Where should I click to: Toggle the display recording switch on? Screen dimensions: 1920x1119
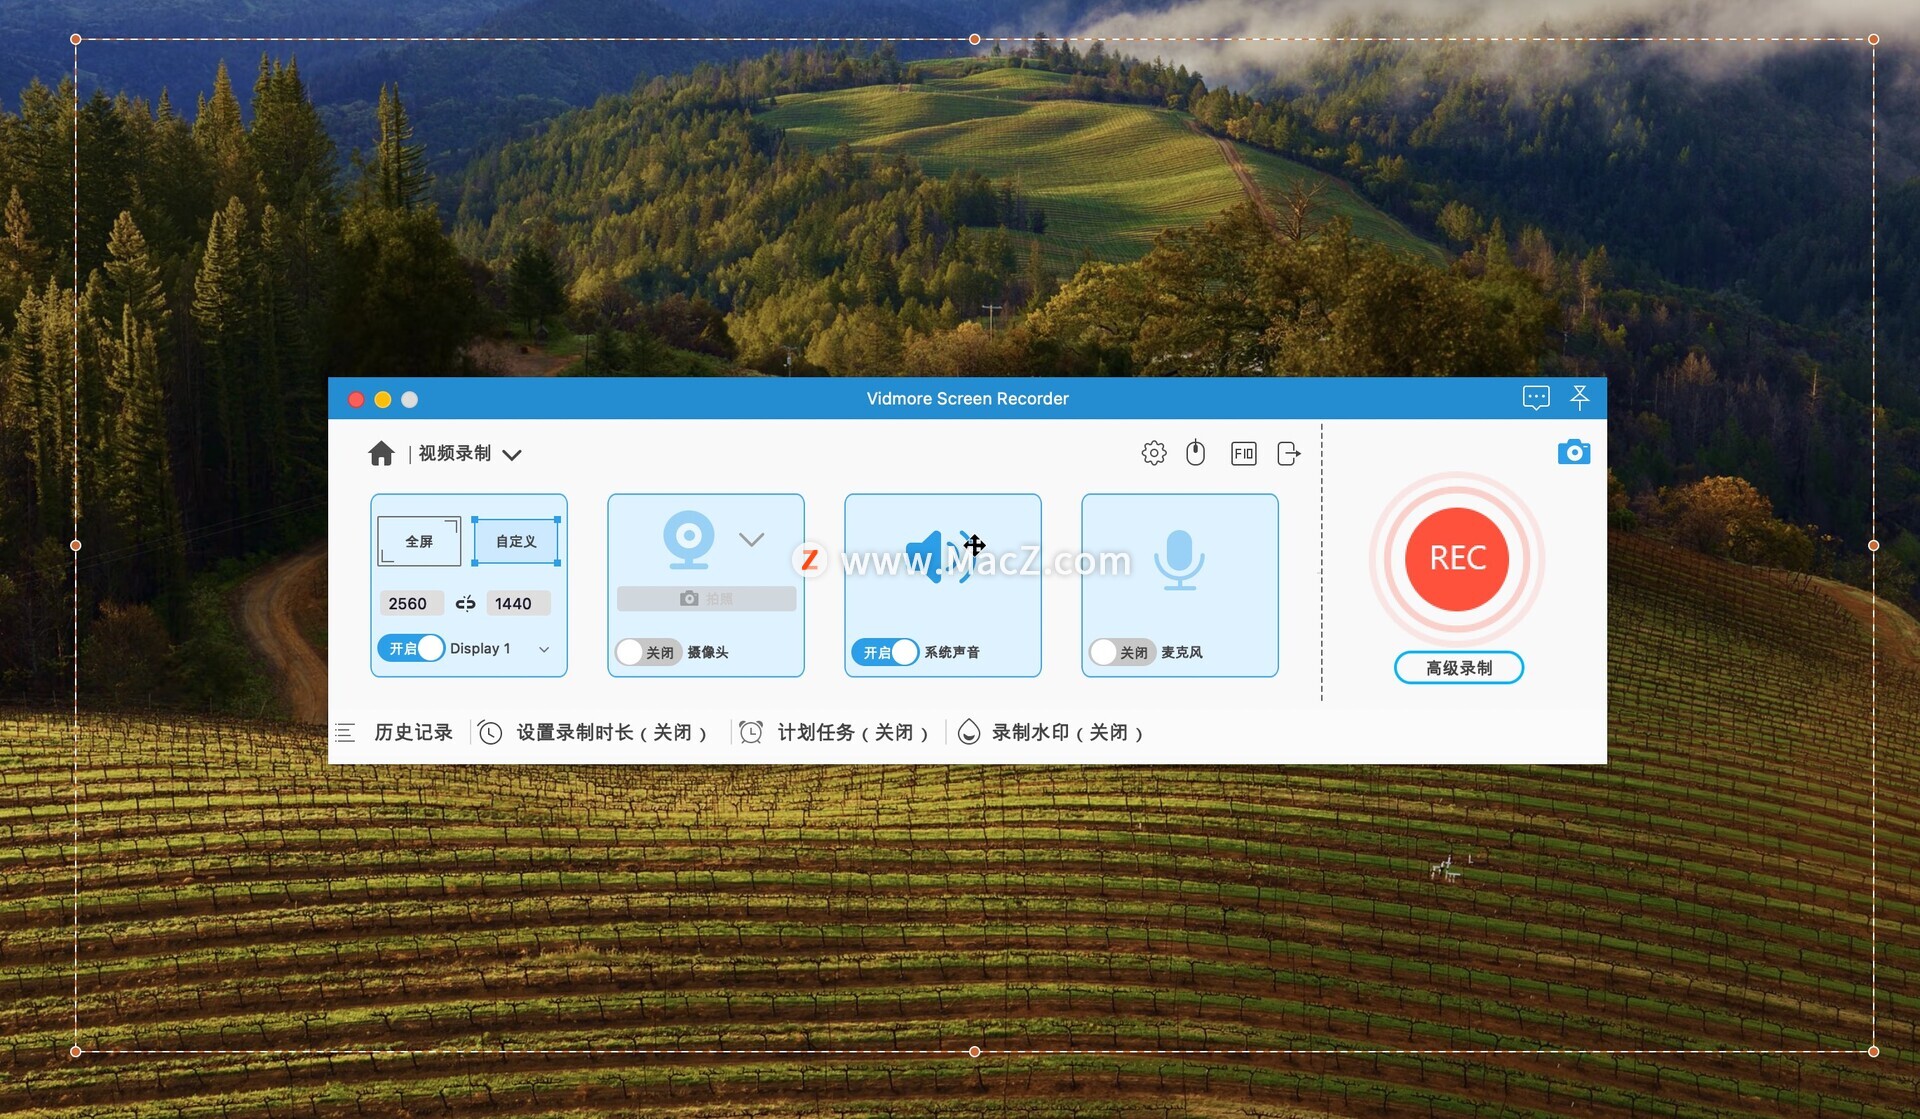click(411, 648)
